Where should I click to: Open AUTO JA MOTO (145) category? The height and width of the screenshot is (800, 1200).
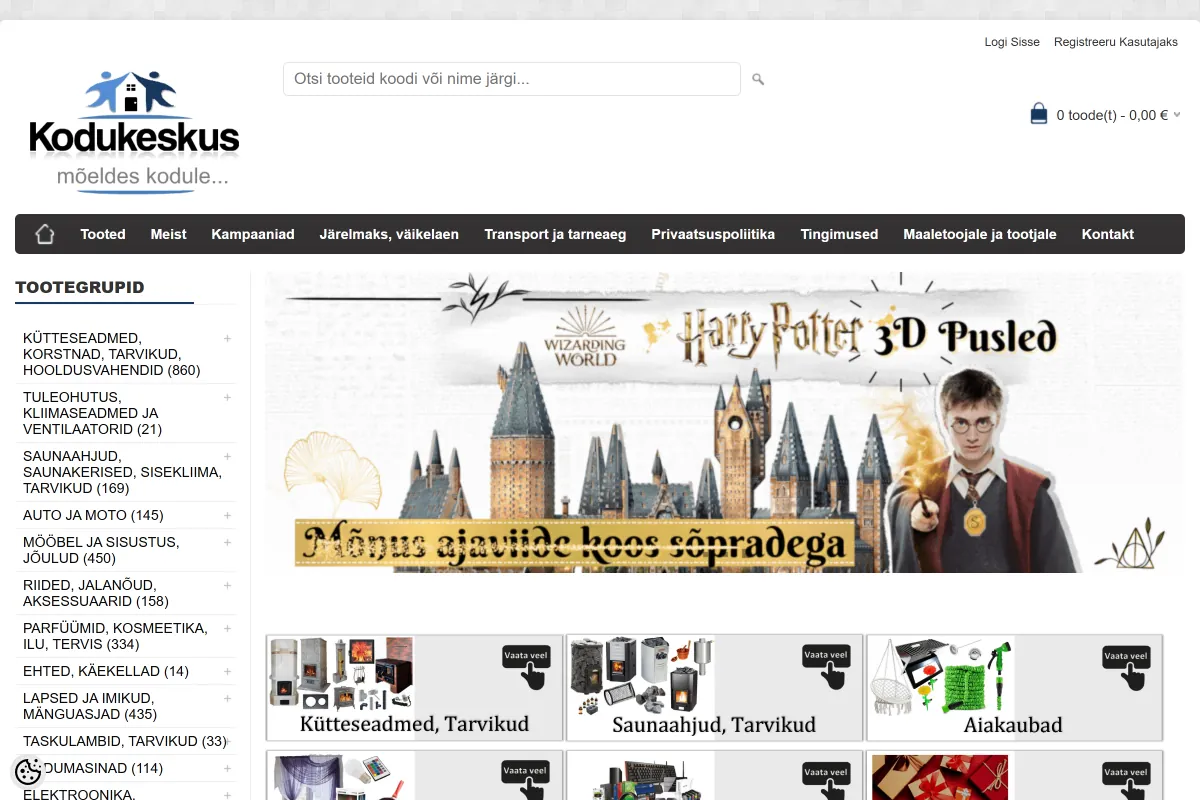93,515
